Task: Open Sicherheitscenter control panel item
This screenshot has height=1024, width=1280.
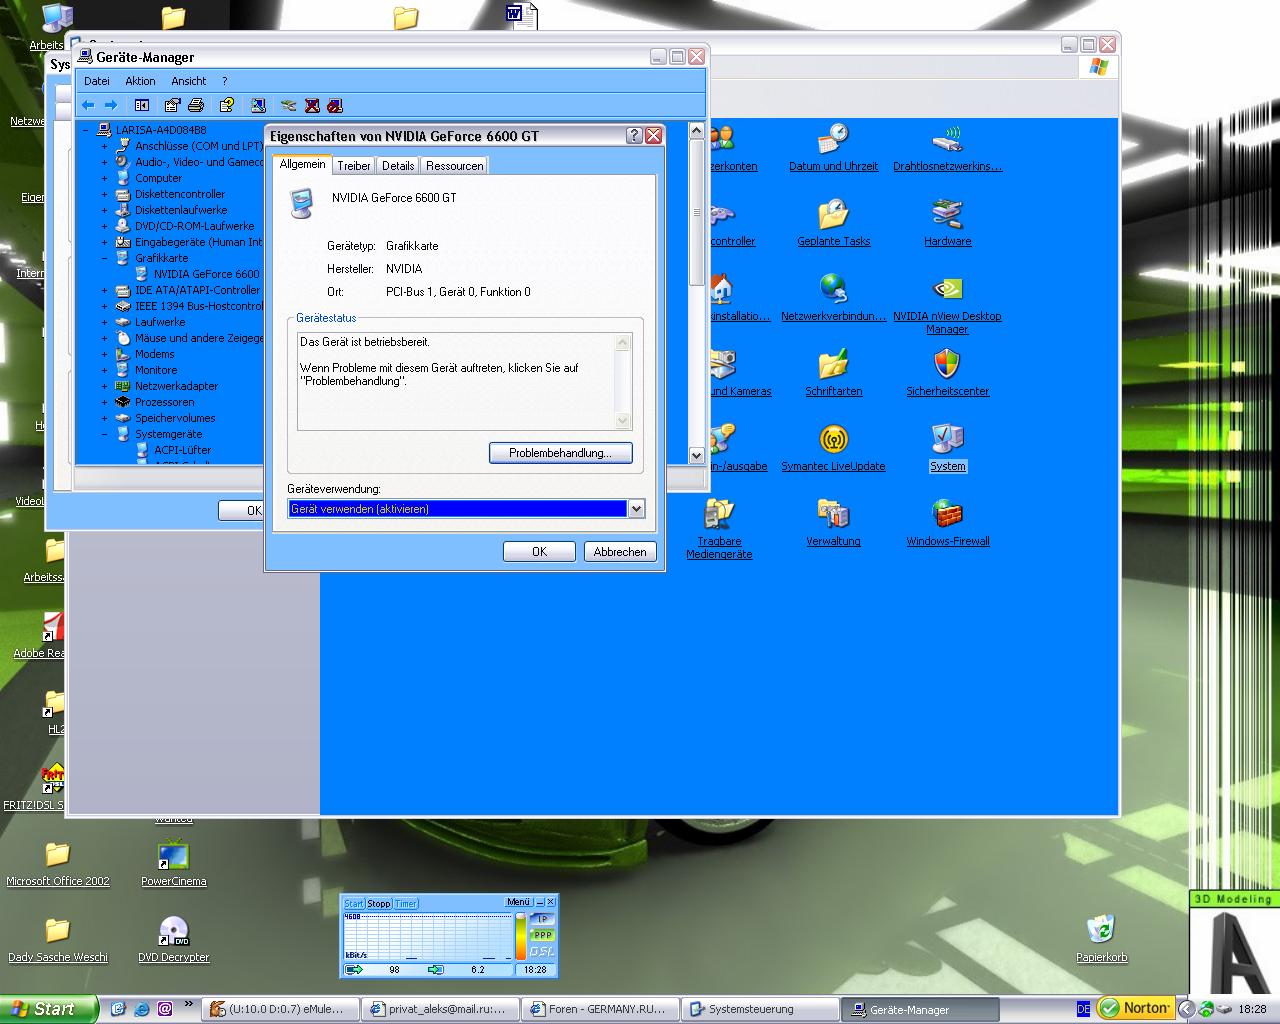Action: pos(947,373)
